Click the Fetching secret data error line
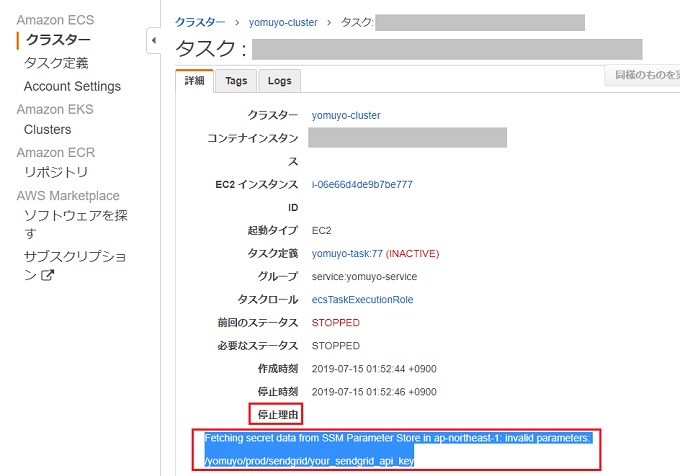 (x=397, y=438)
